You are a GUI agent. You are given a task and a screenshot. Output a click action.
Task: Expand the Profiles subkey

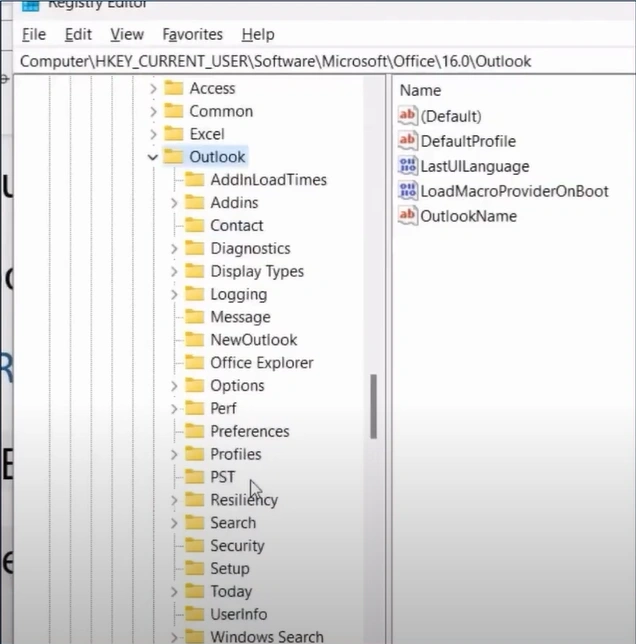(x=174, y=454)
